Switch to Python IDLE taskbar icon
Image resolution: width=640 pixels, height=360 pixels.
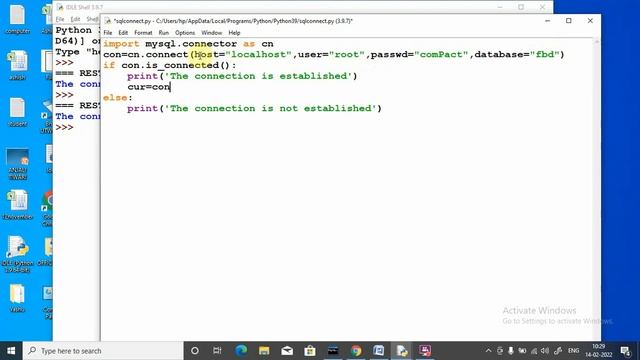tap(402, 351)
